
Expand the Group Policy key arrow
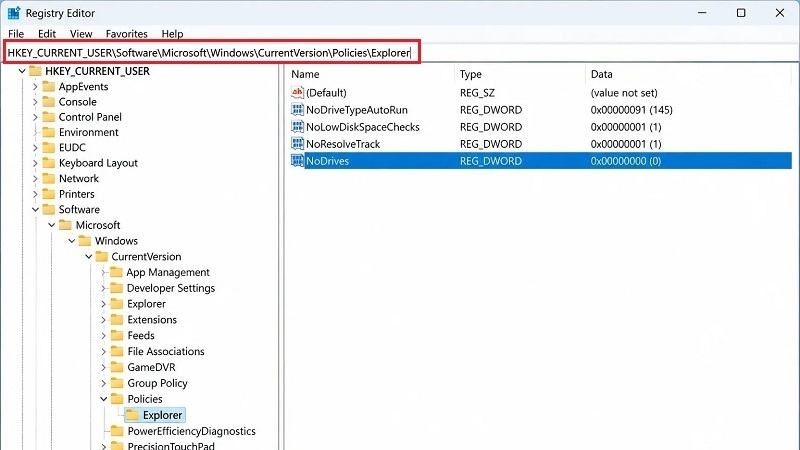[x=104, y=383]
